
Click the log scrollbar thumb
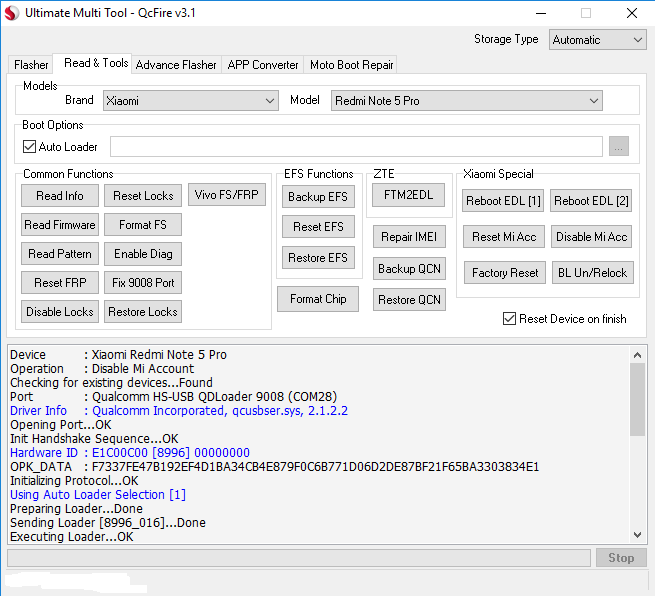pos(637,399)
